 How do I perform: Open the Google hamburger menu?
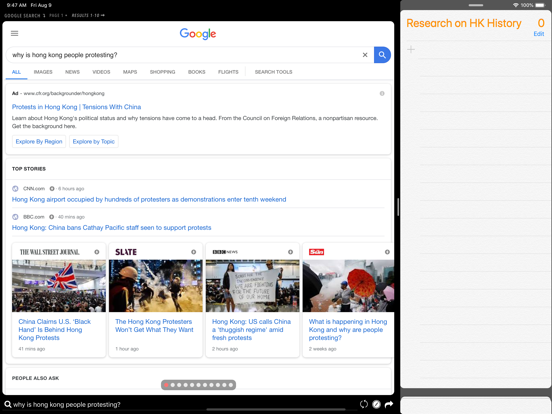pos(14,33)
